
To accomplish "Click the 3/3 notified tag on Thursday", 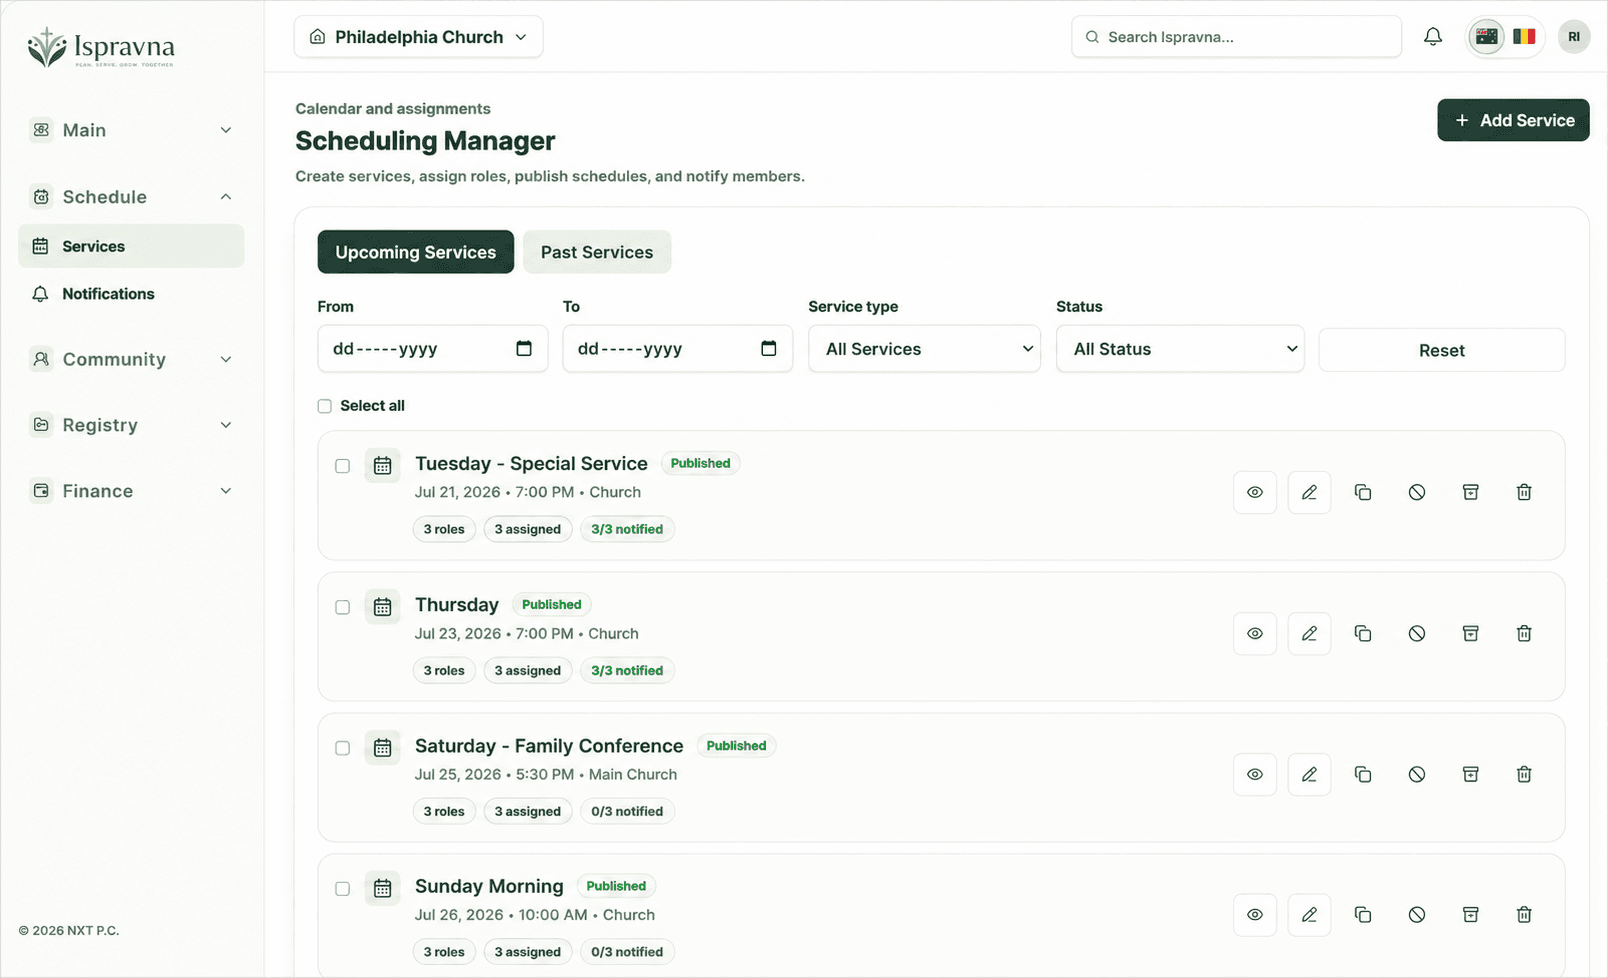I will click(x=627, y=671).
